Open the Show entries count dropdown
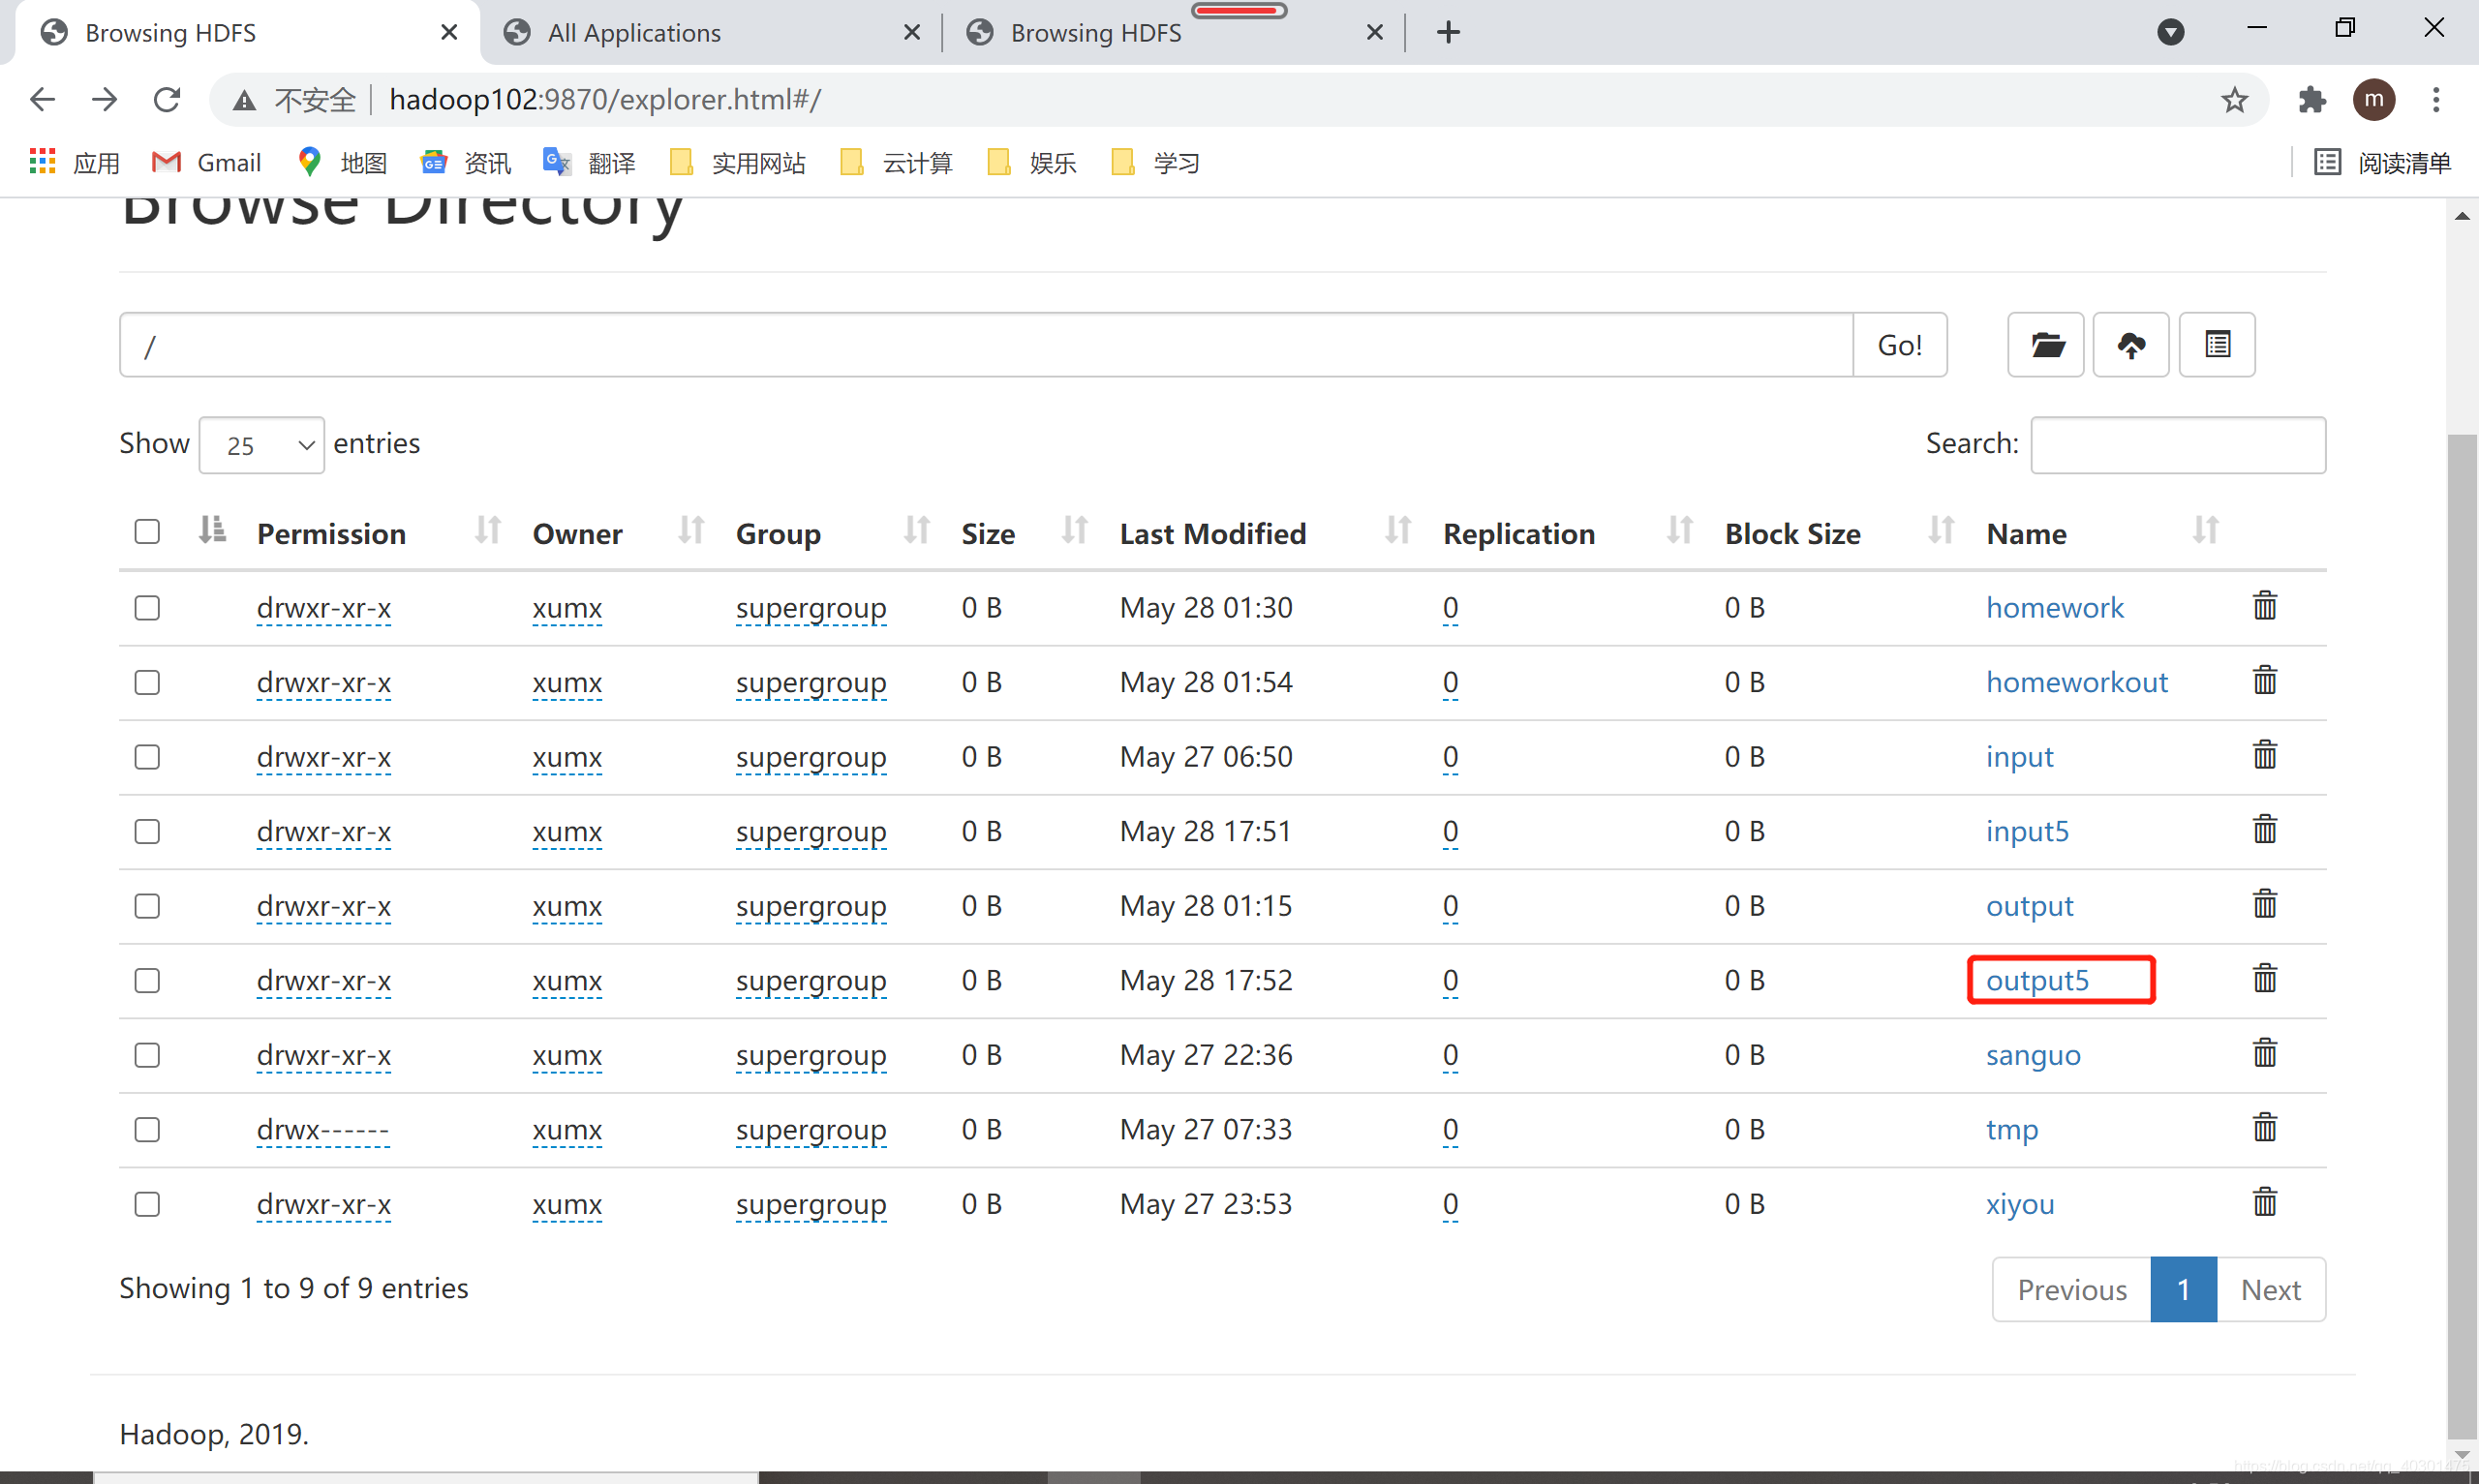Screen dimensions: 2479x1484 point(261,445)
